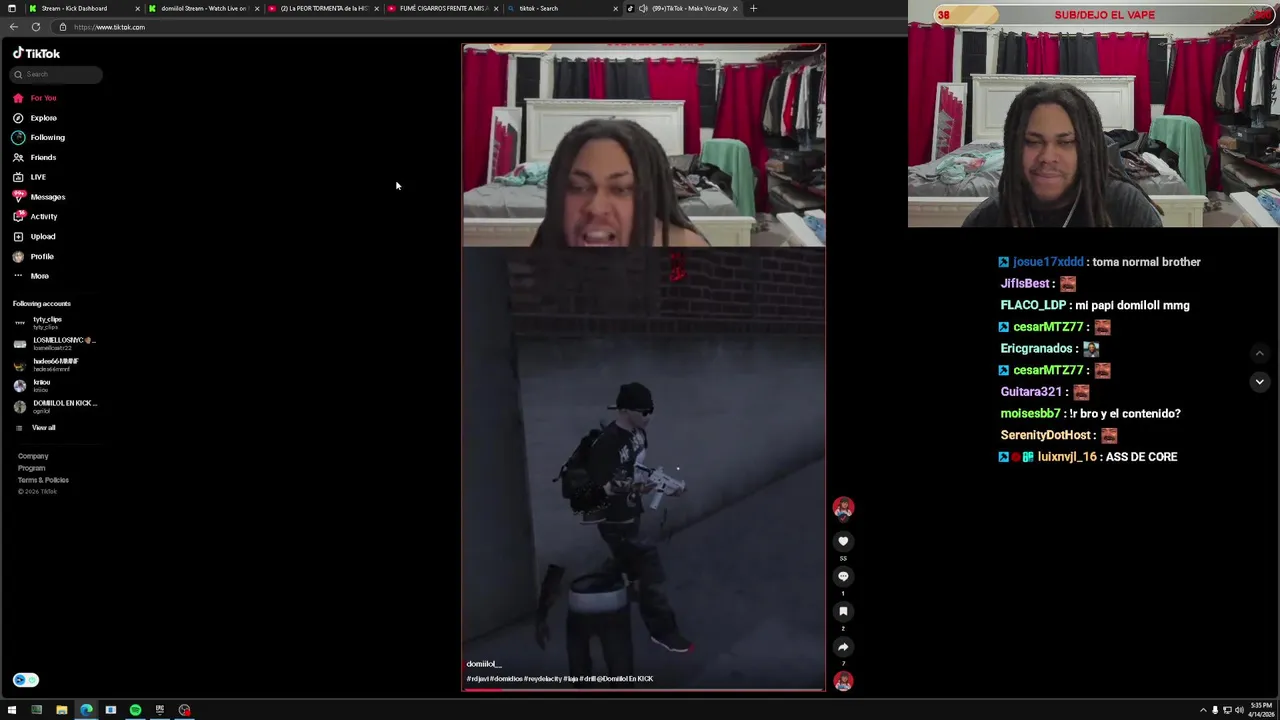The width and height of the screenshot is (1280, 720).
Task: Click the site lock icon
Action: 62,27
